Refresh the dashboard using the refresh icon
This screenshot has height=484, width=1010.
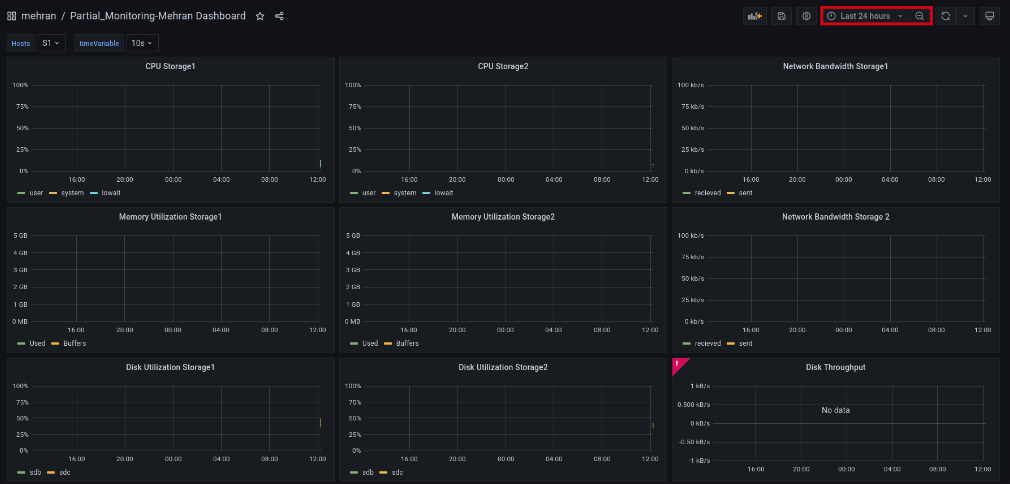pyautogui.click(x=945, y=16)
